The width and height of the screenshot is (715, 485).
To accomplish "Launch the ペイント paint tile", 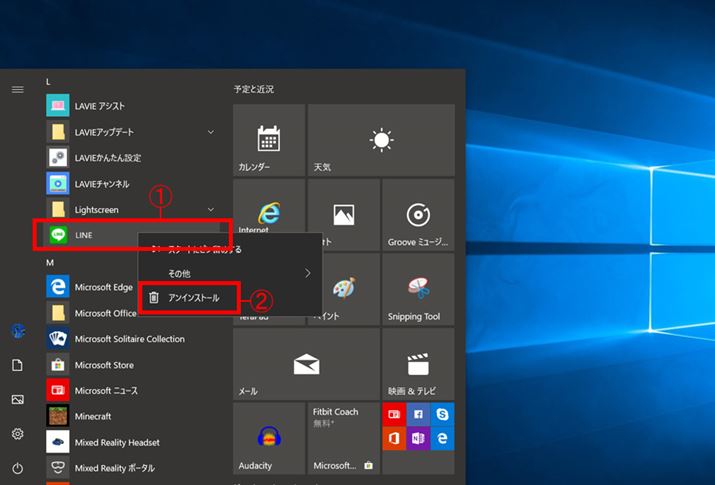I will (343, 290).
